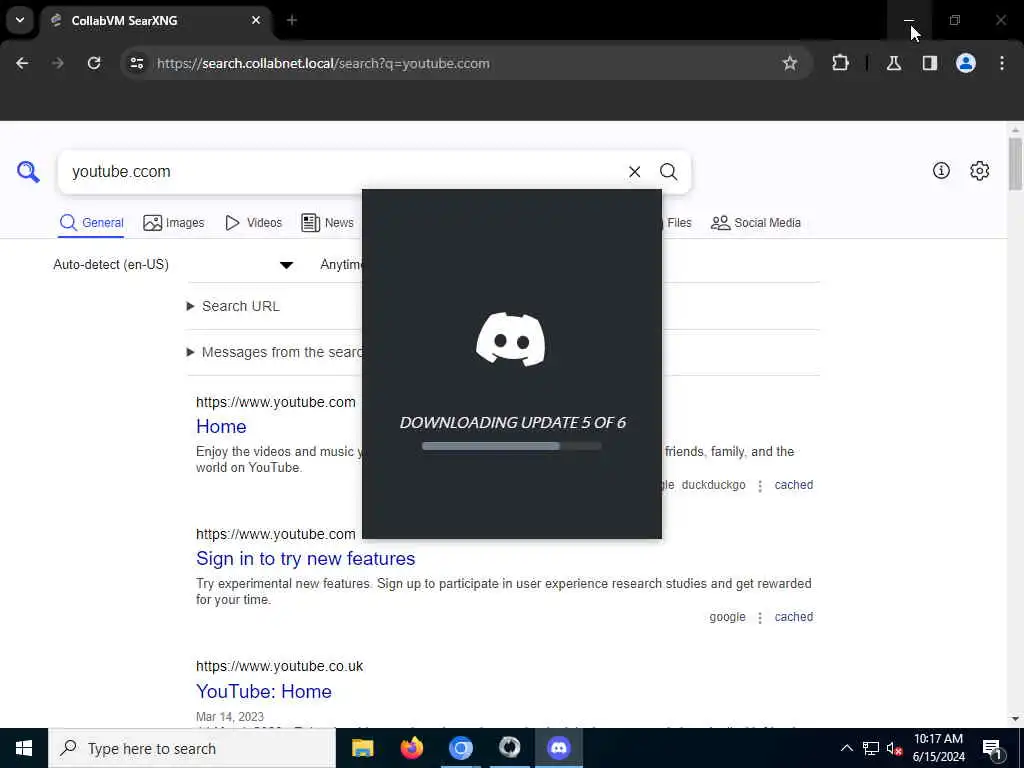Click the muted volume tray icon

[x=895, y=748]
